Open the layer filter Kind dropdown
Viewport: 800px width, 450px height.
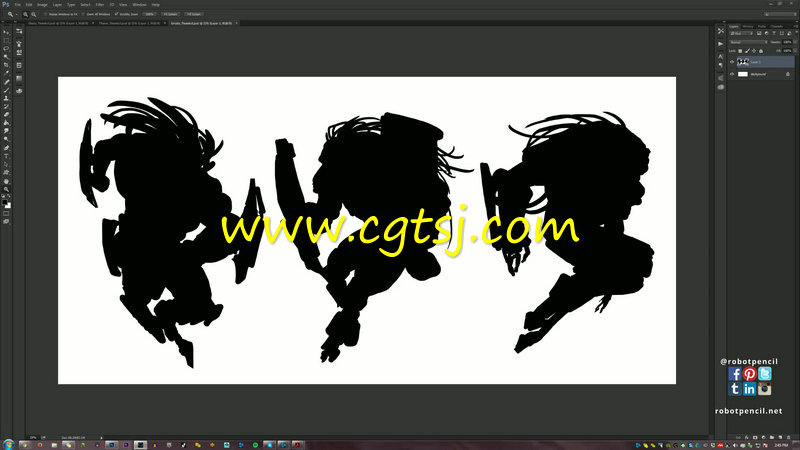pyautogui.click(x=741, y=33)
